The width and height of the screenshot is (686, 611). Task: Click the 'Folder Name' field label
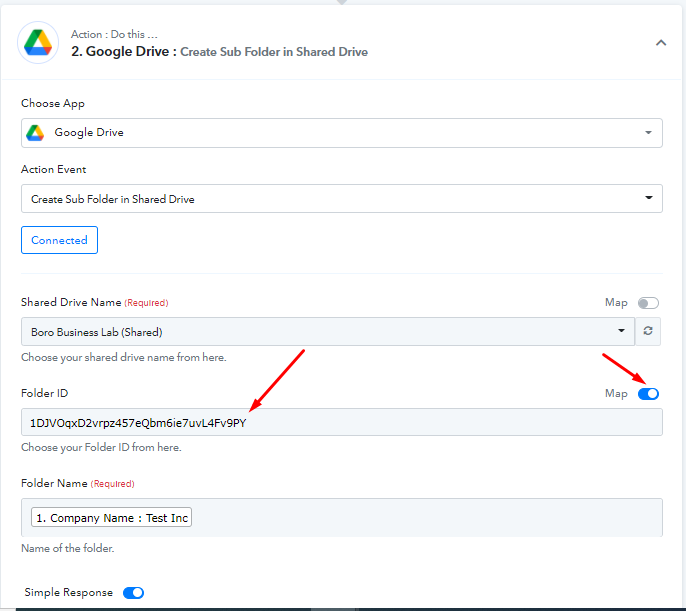coord(54,483)
